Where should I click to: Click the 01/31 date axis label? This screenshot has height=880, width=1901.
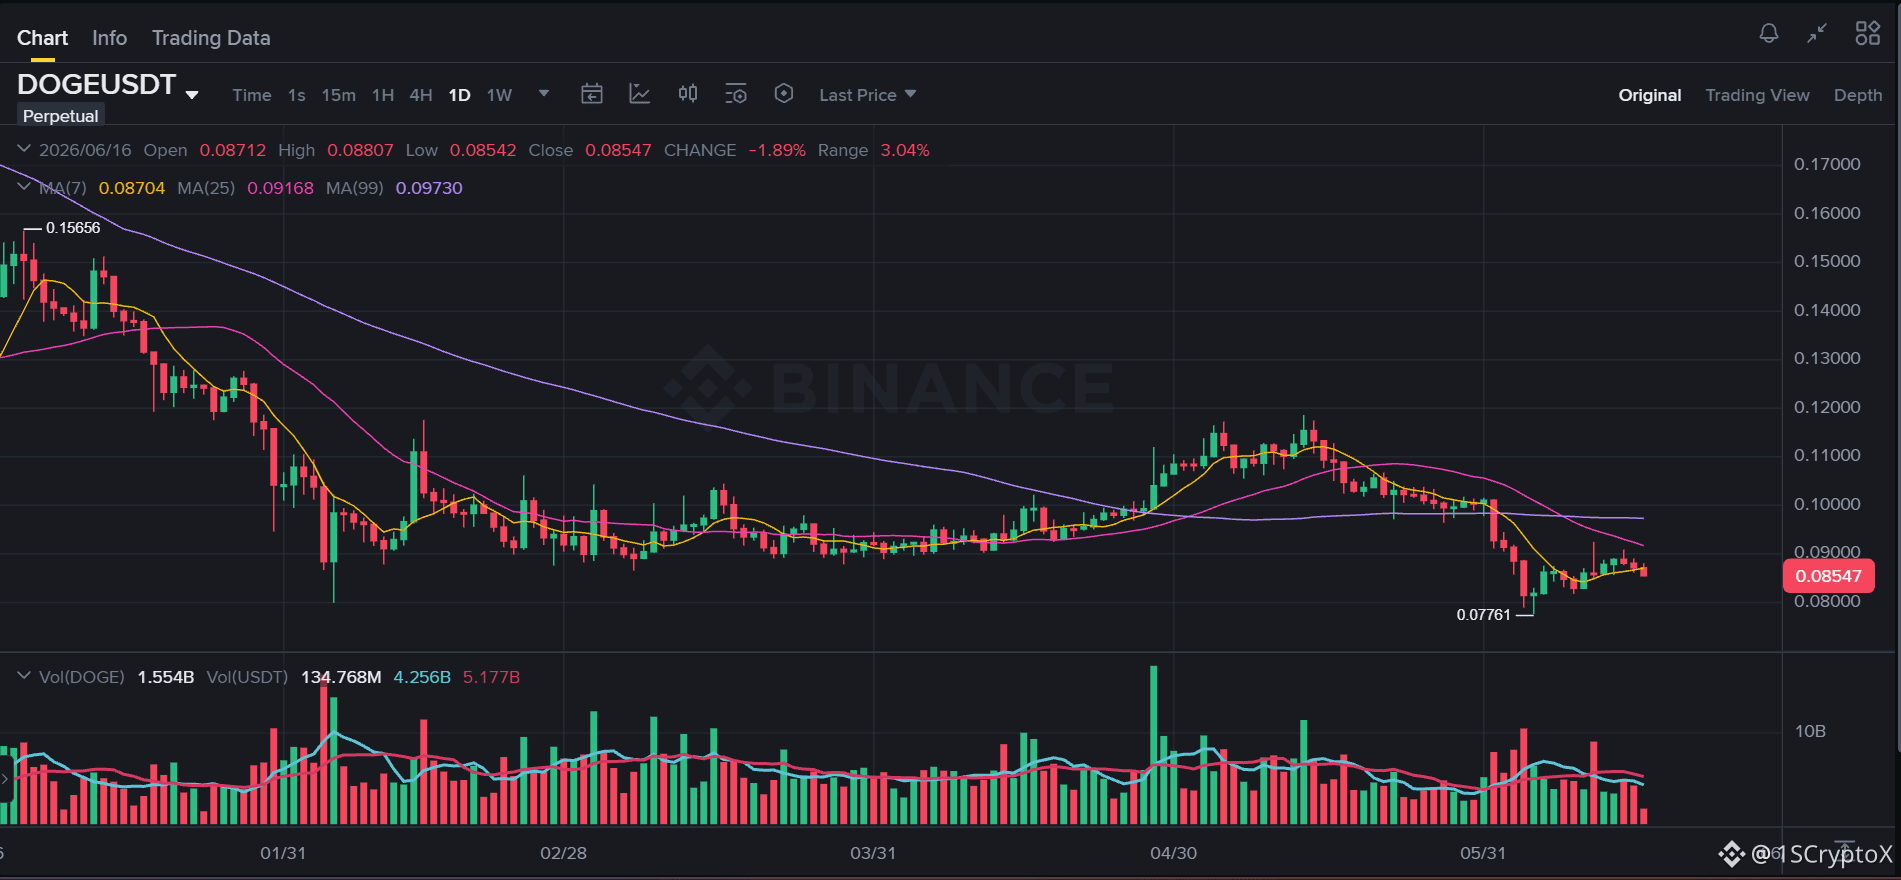(283, 853)
